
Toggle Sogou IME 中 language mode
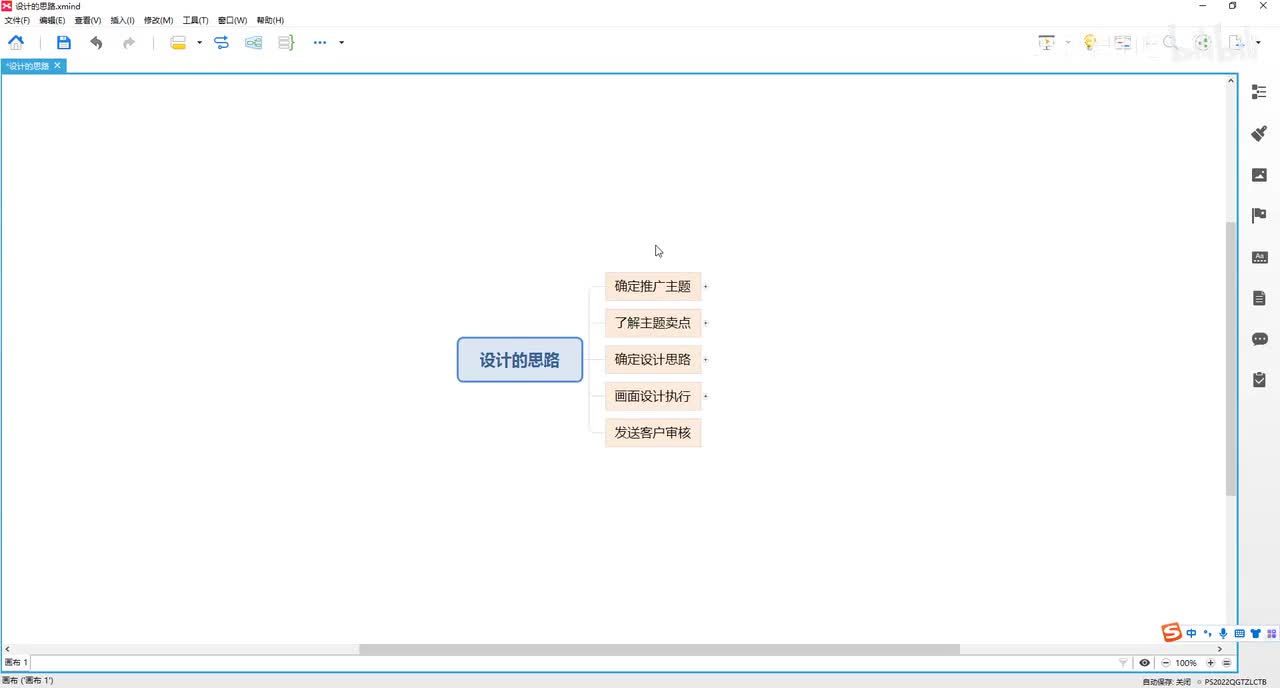click(x=1191, y=634)
